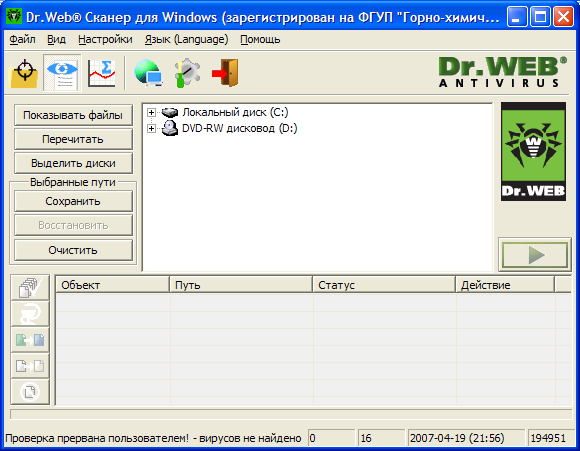The height and width of the screenshot is (451, 580).
Task: Open the Настройки menu
Action: tap(105, 39)
